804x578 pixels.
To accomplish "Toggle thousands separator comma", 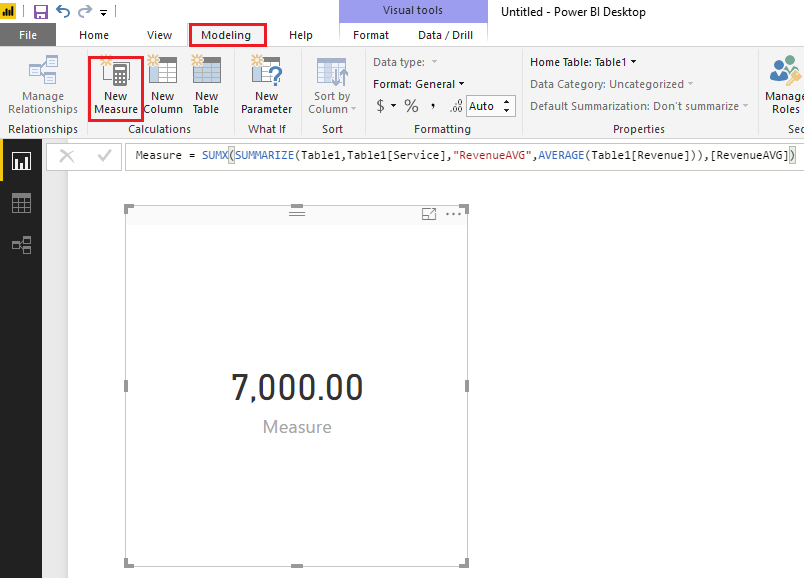I will point(433,106).
